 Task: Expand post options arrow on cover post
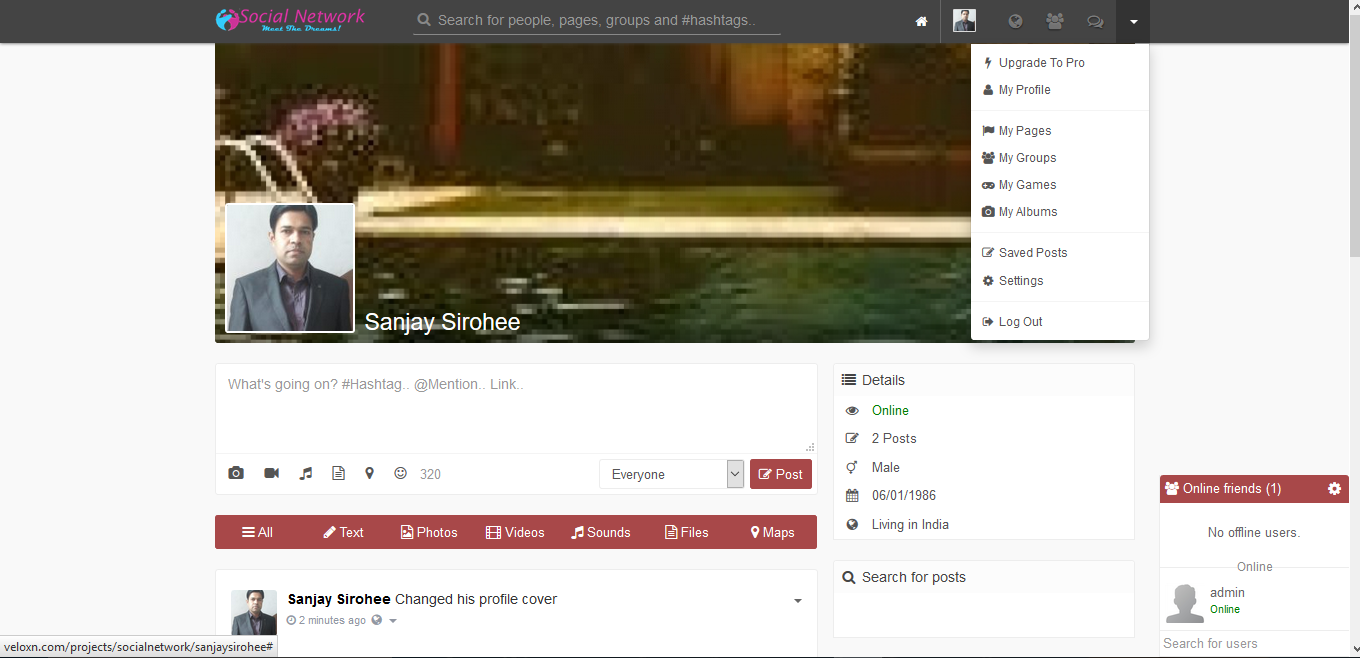pos(797,601)
